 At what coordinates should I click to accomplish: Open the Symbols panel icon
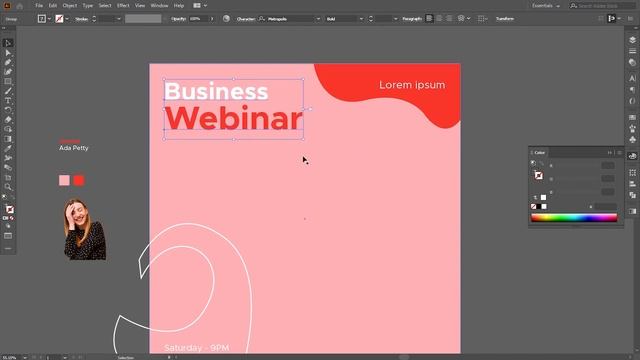pyautogui.click(x=632, y=140)
